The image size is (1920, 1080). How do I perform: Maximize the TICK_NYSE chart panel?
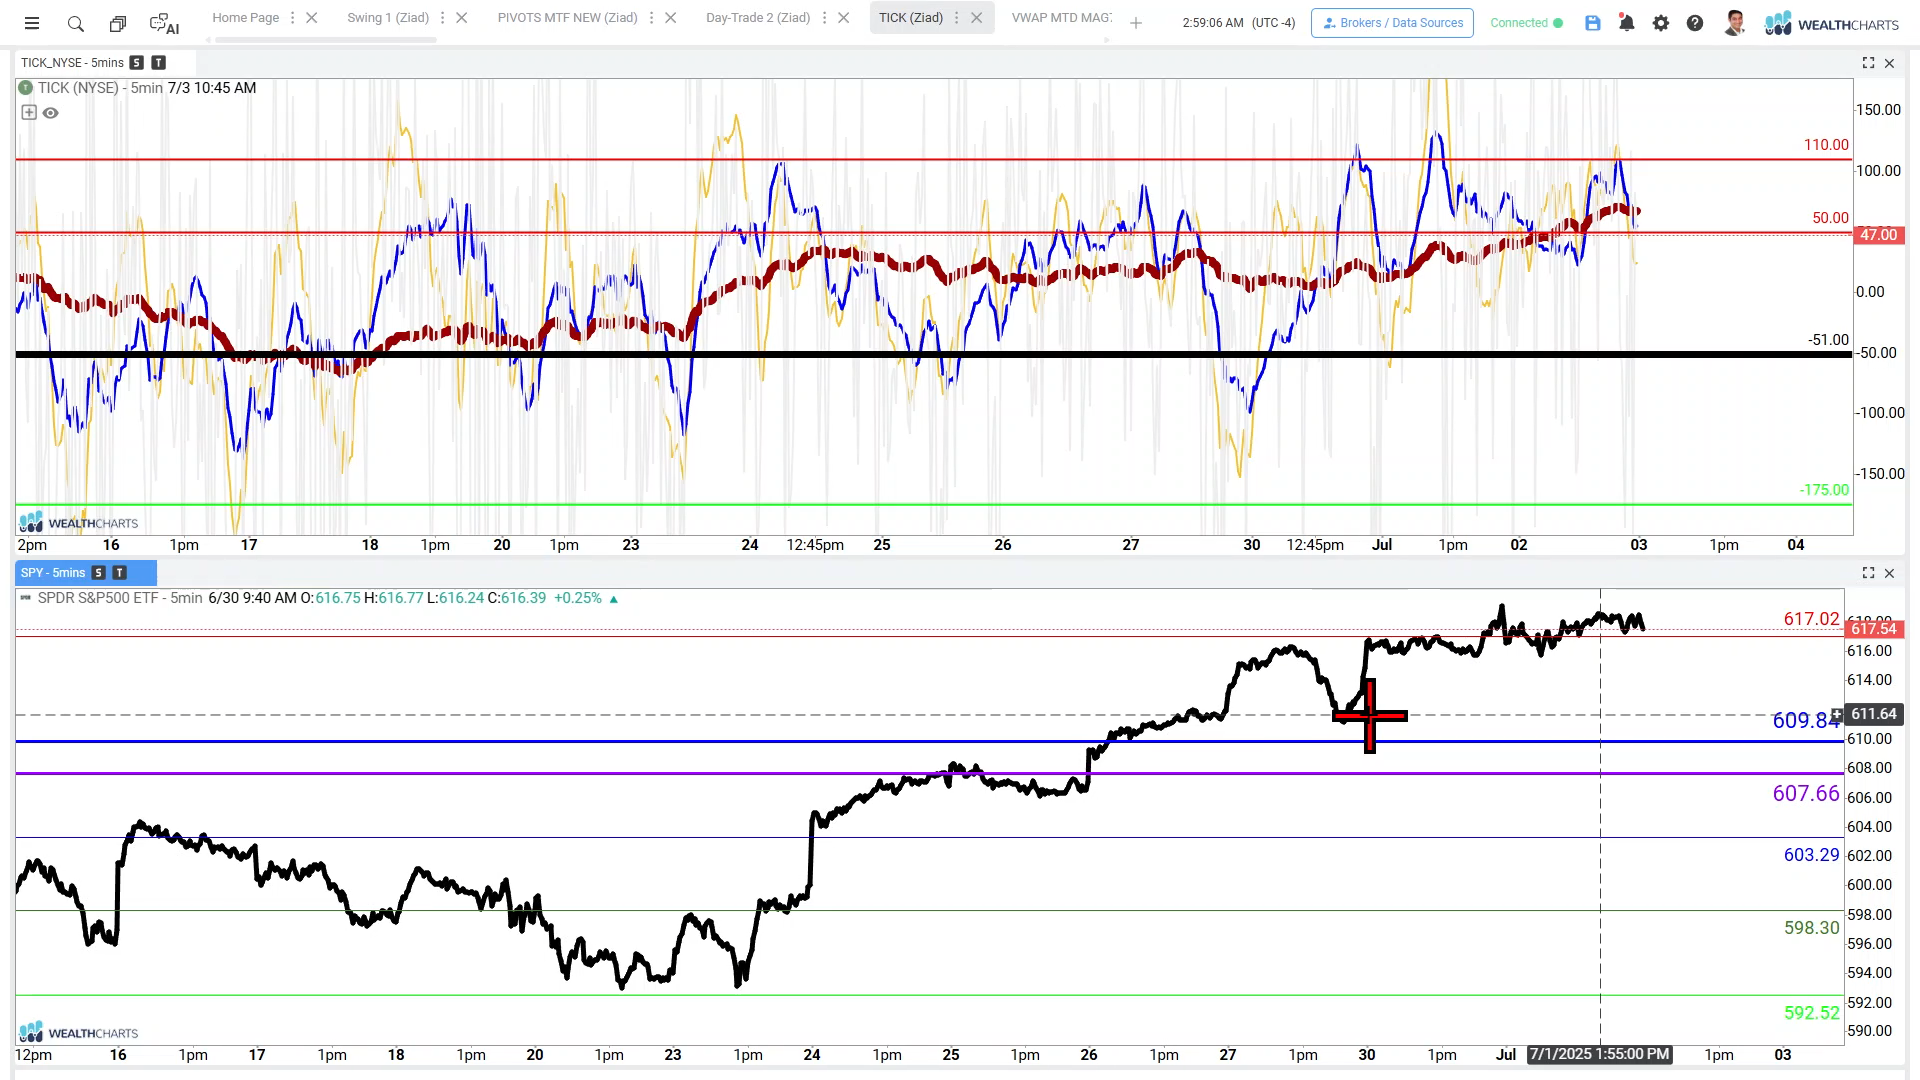tap(1868, 63)
